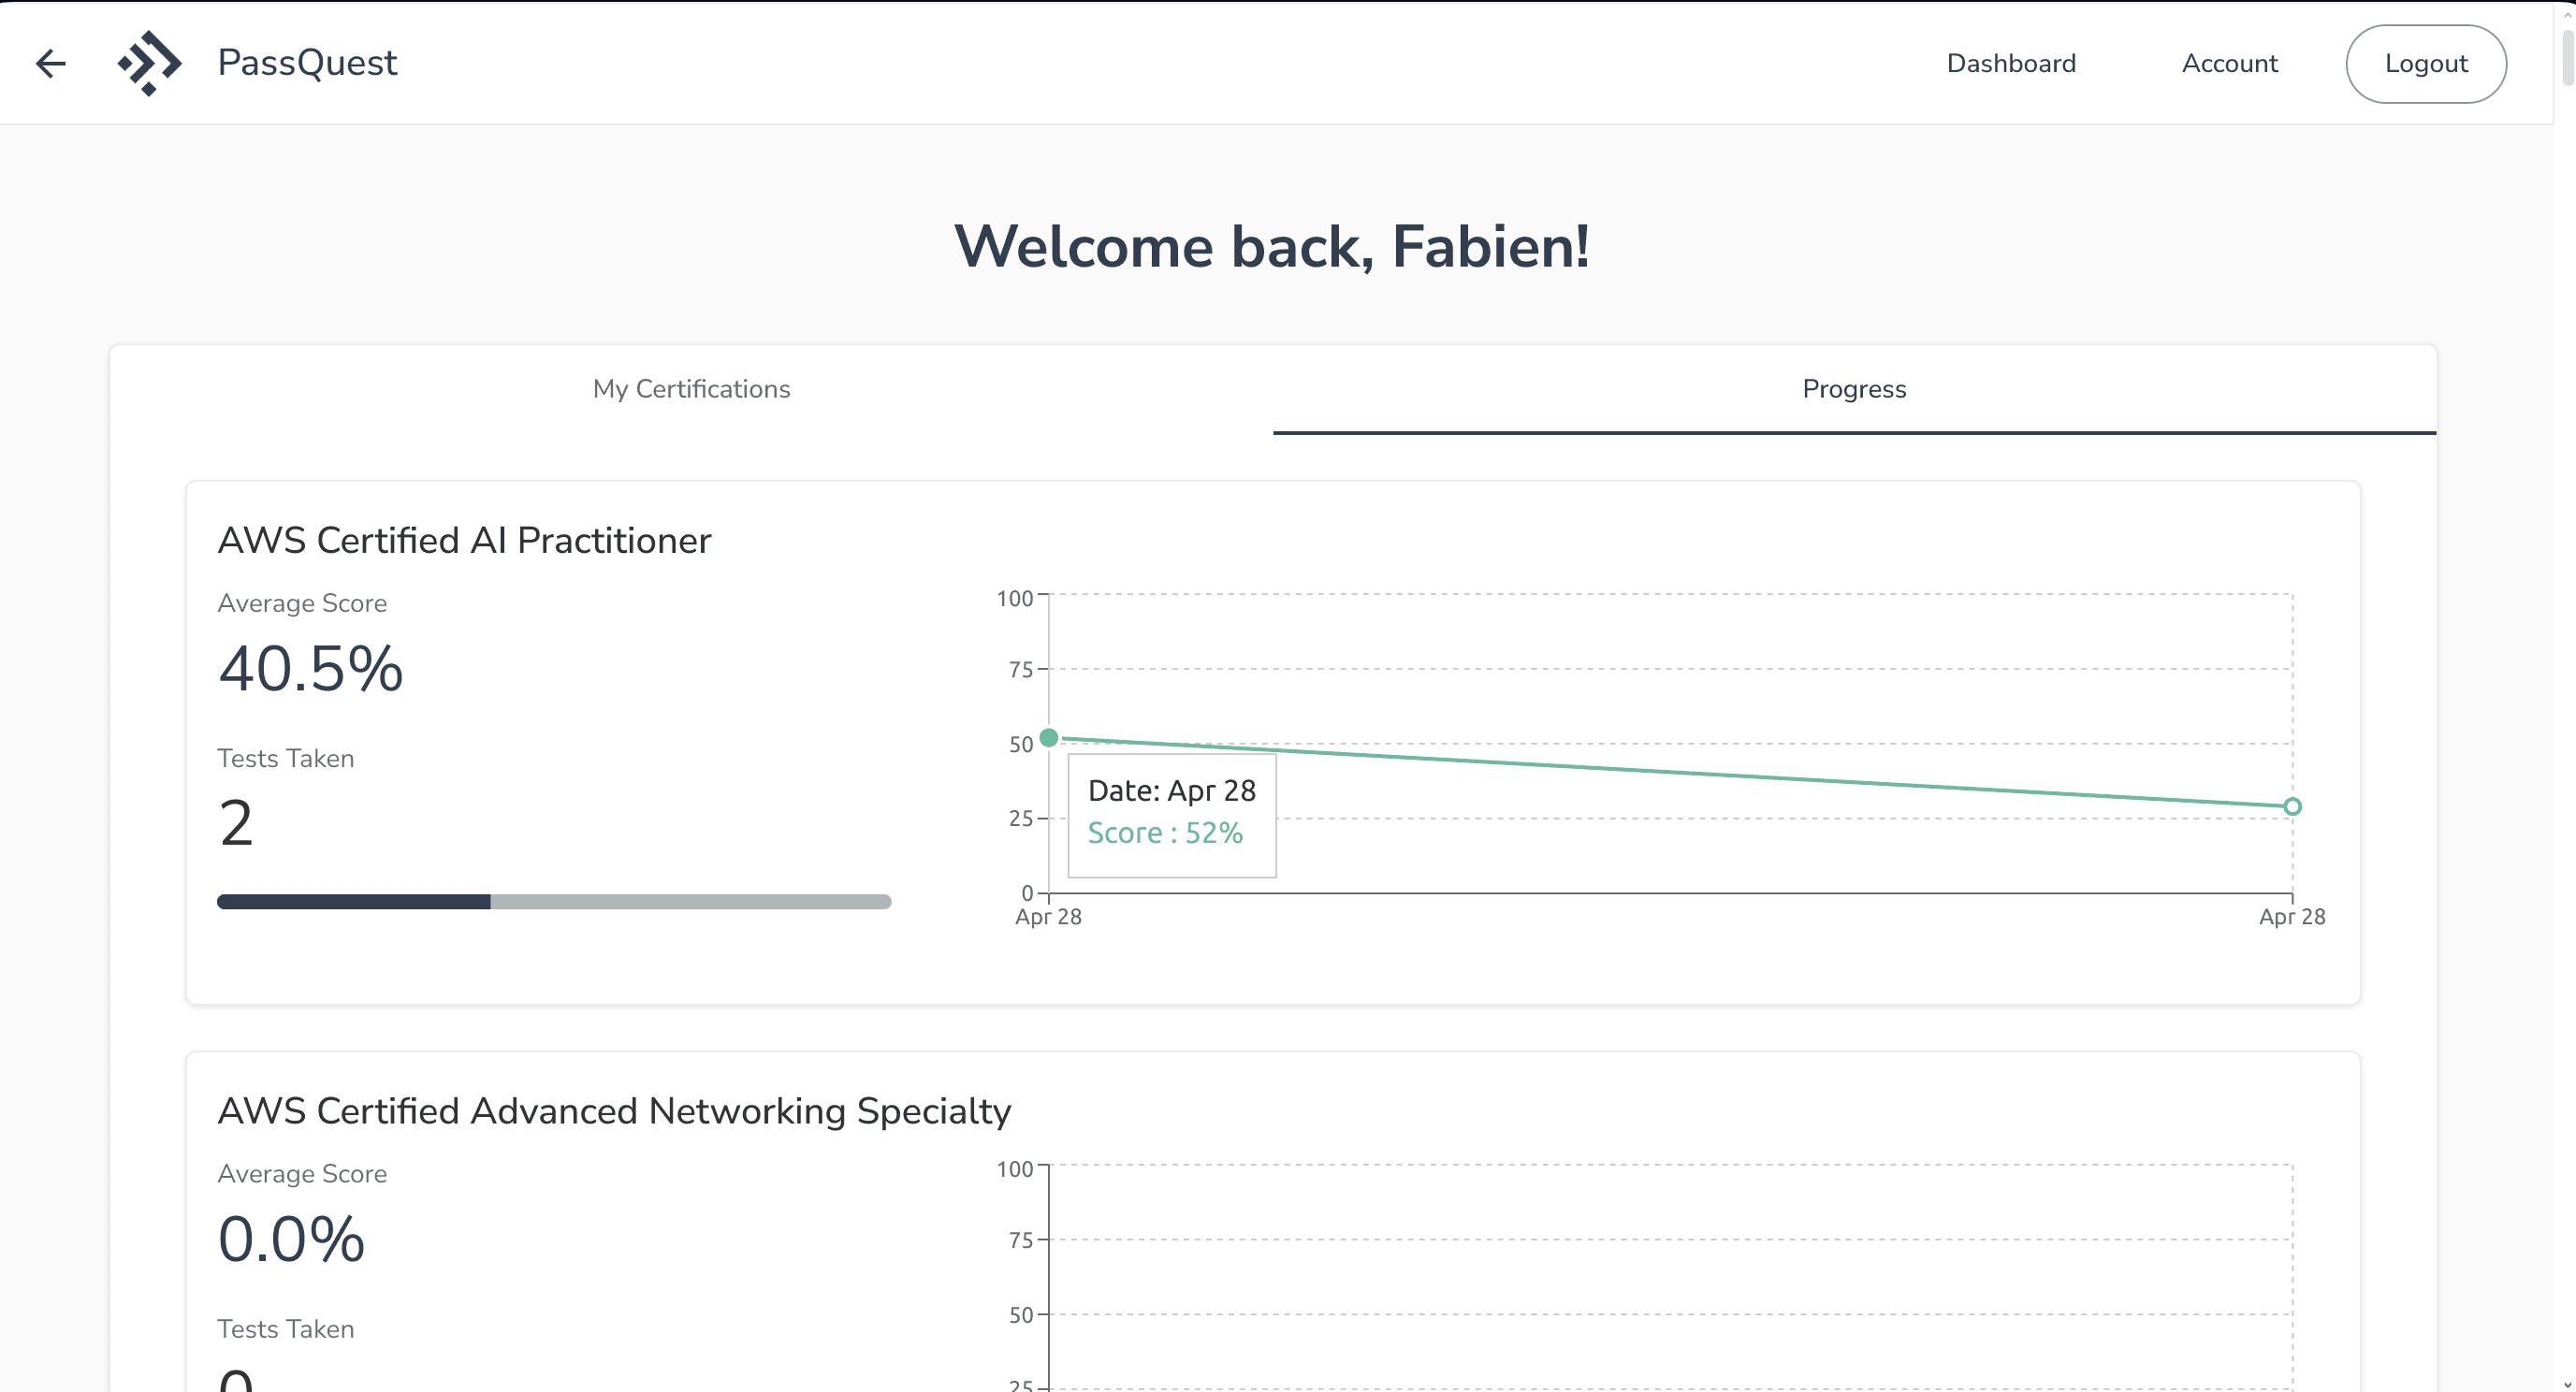Select the Progress tab
This screenshot has width=2576, height=1392.
1853,389
